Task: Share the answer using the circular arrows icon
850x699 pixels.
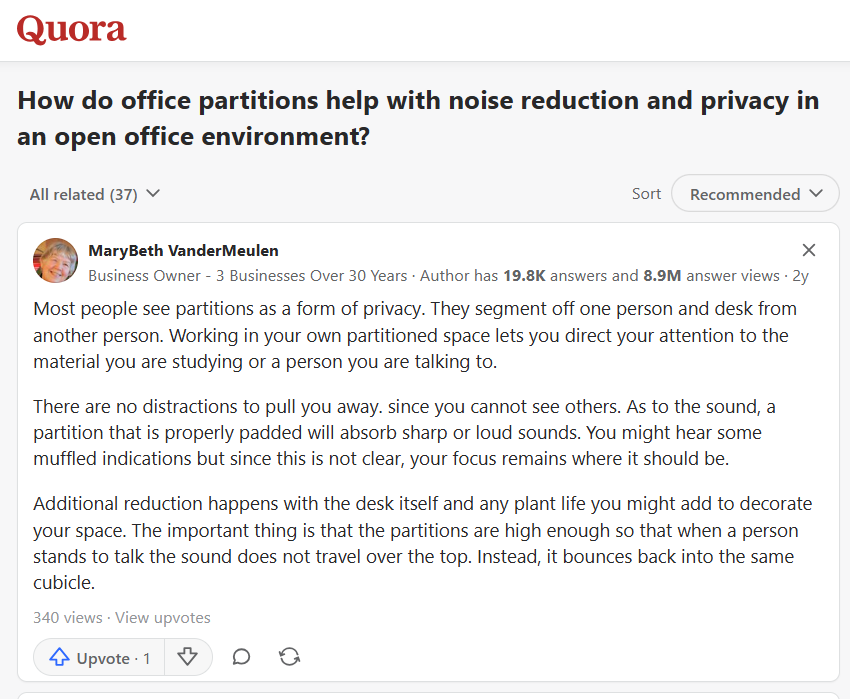Action: click(290, 657)
